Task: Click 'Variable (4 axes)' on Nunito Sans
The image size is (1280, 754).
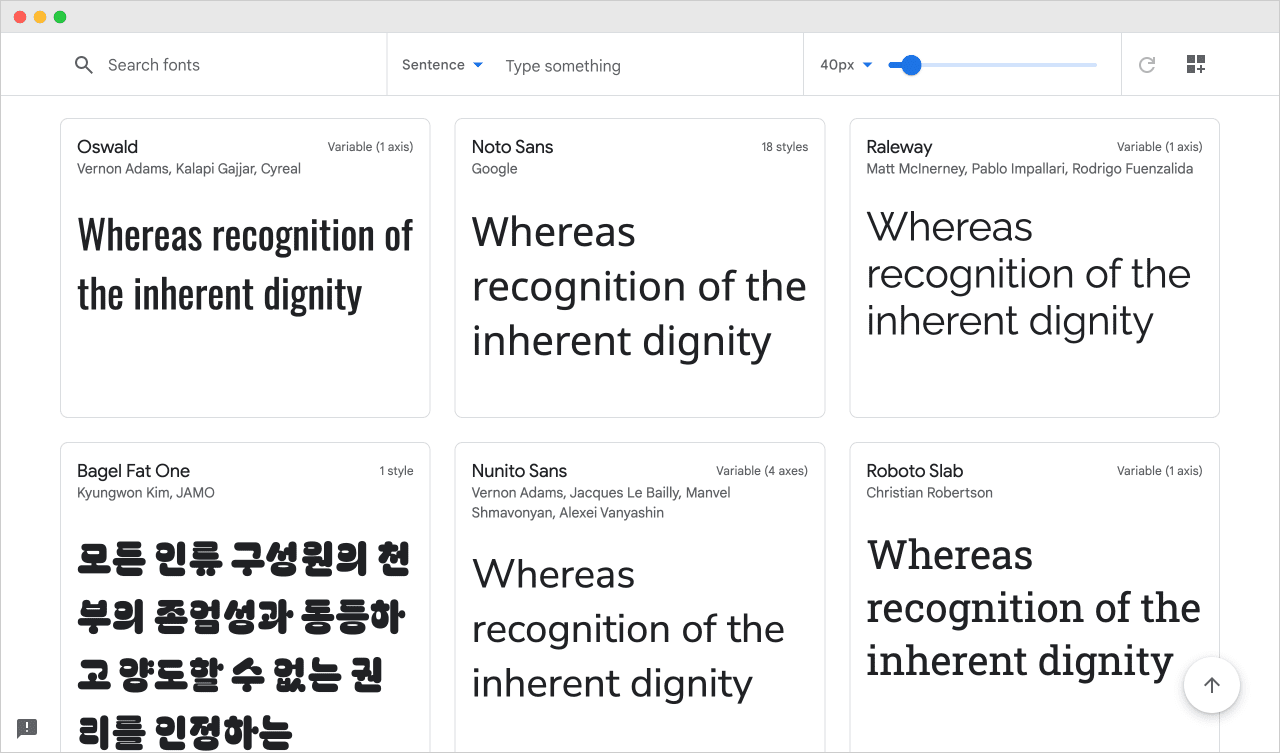Action: [762, 471]
